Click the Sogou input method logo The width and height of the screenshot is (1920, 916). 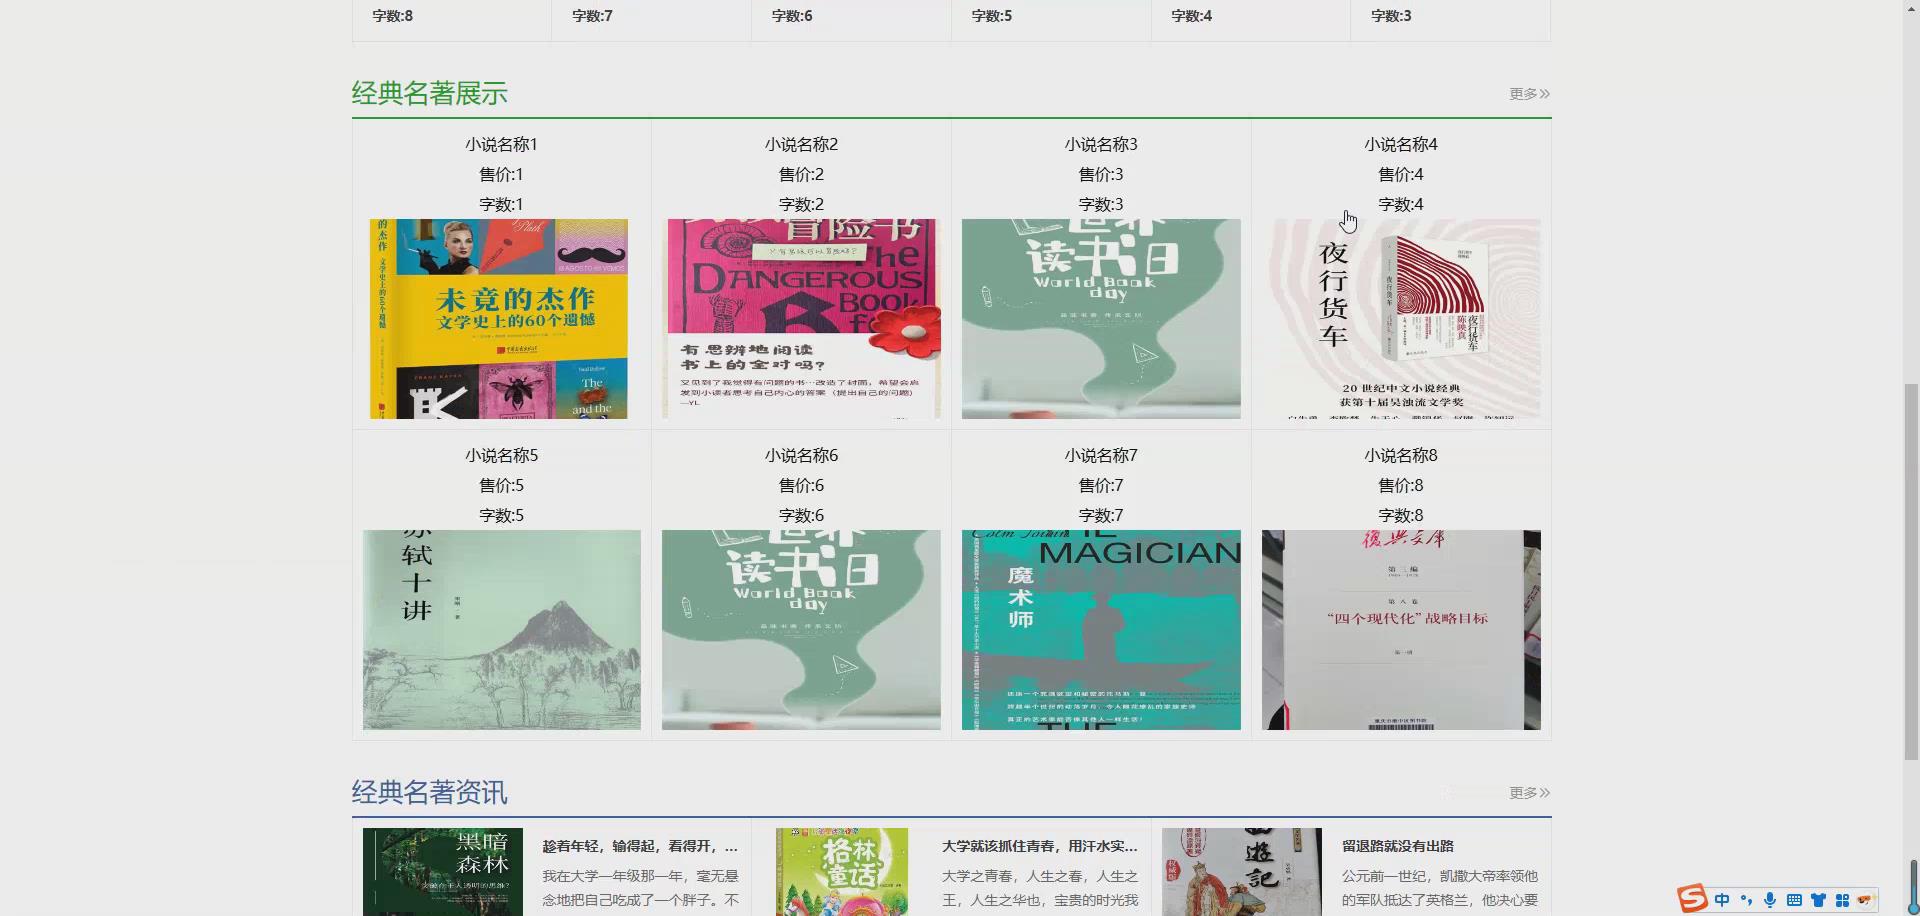point(1692,898)
